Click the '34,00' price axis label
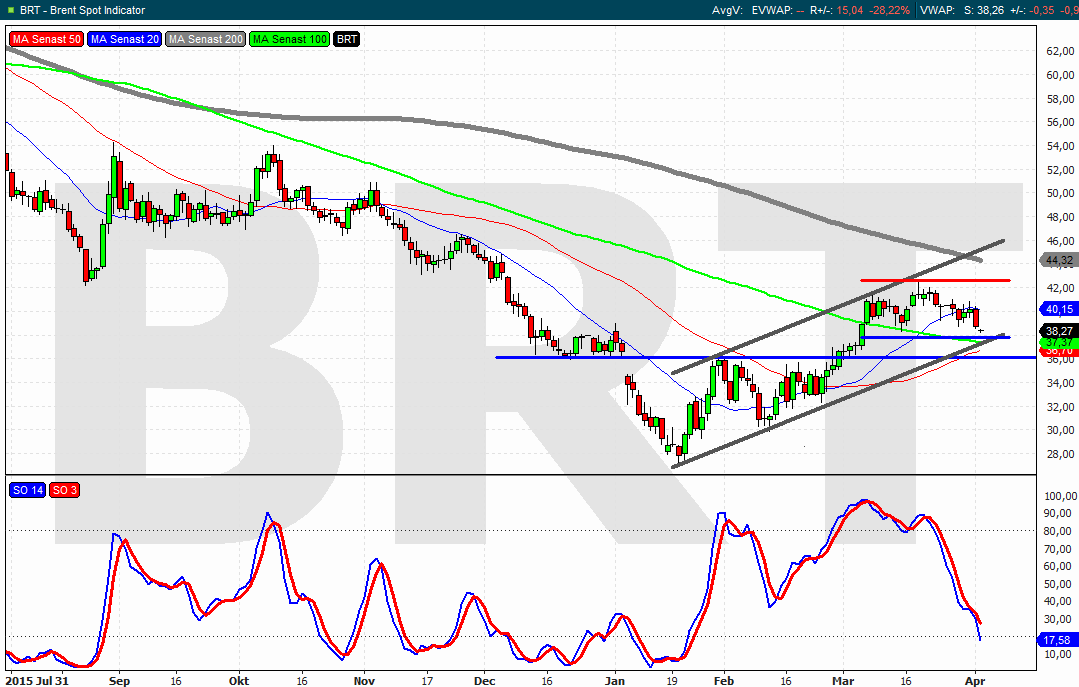The image size is (1079, 687). click(1060, 383)
